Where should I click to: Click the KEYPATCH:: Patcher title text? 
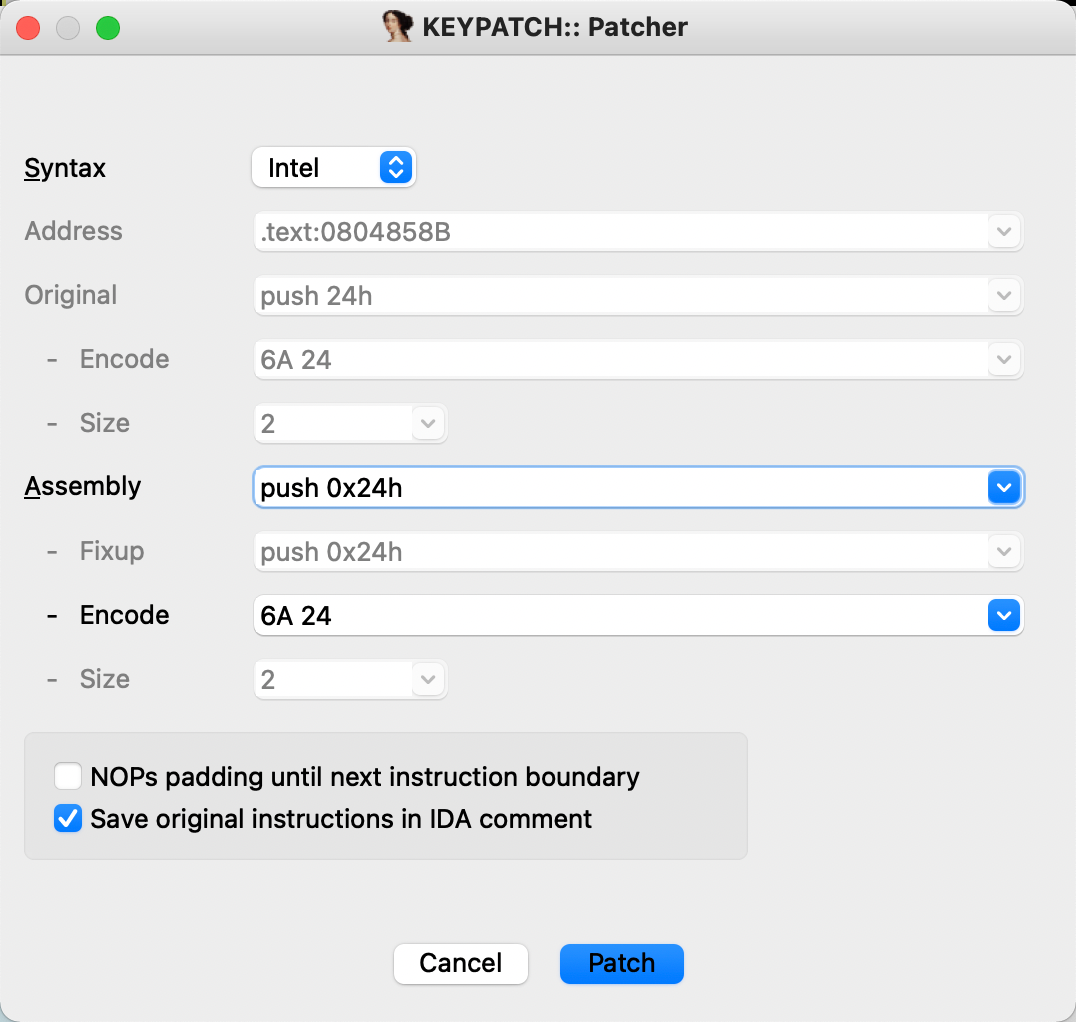tap(554, 27)
